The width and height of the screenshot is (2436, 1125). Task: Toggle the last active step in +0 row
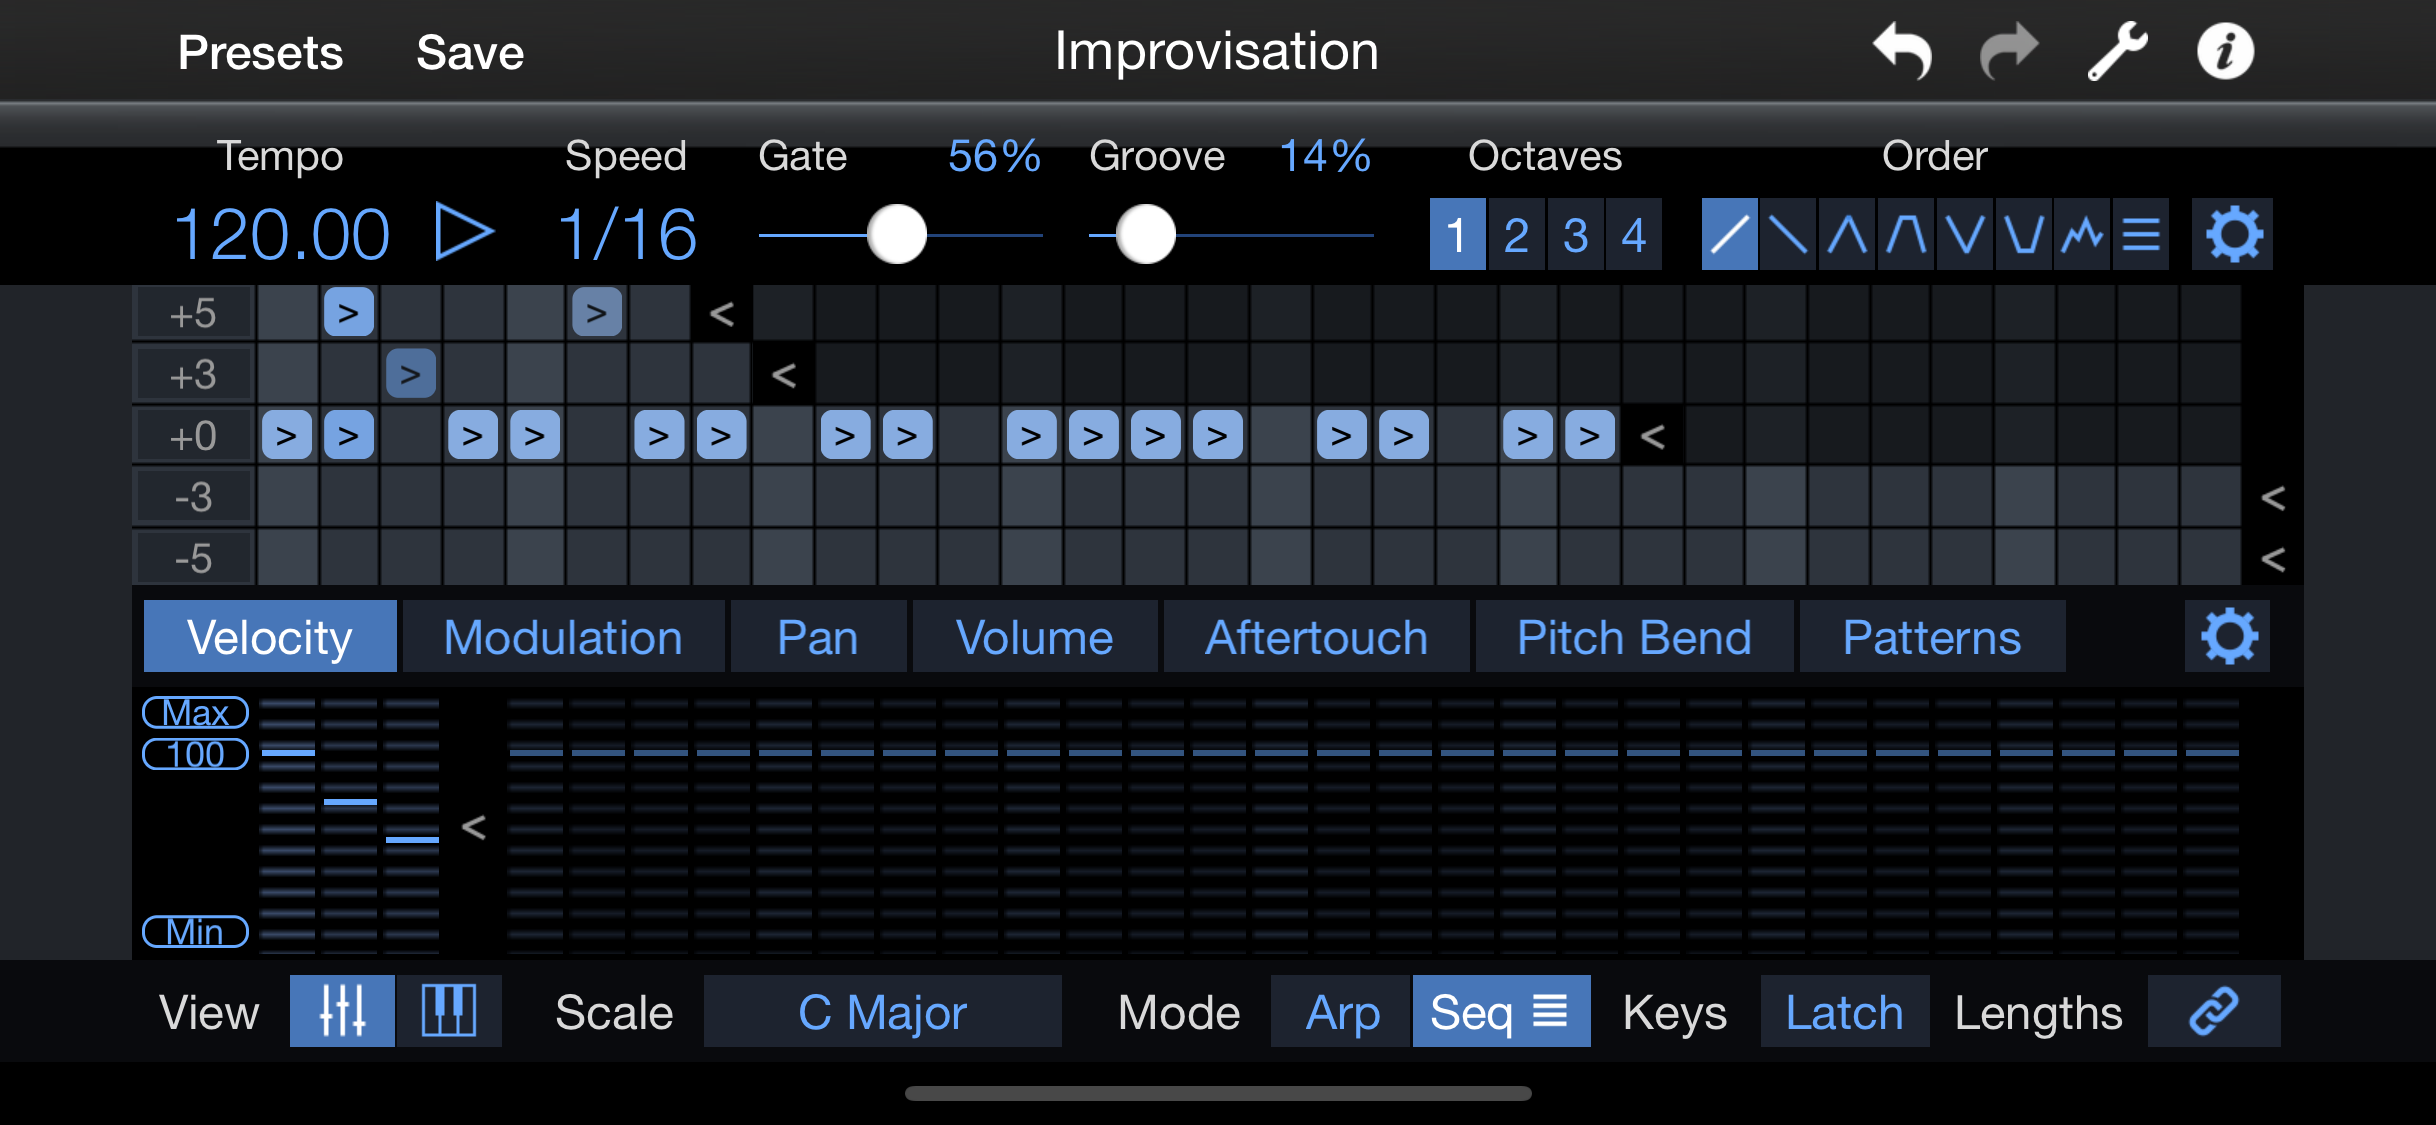coord(1590,435)
